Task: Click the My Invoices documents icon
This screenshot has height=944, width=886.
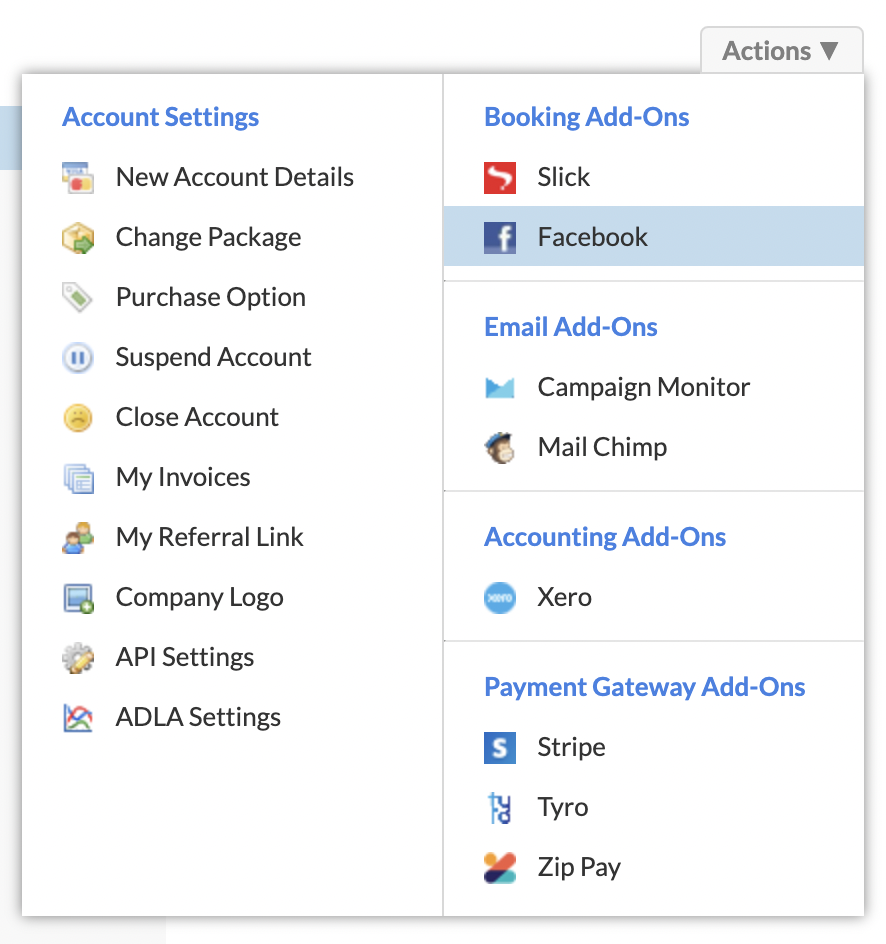Action: tap(78, 478)
